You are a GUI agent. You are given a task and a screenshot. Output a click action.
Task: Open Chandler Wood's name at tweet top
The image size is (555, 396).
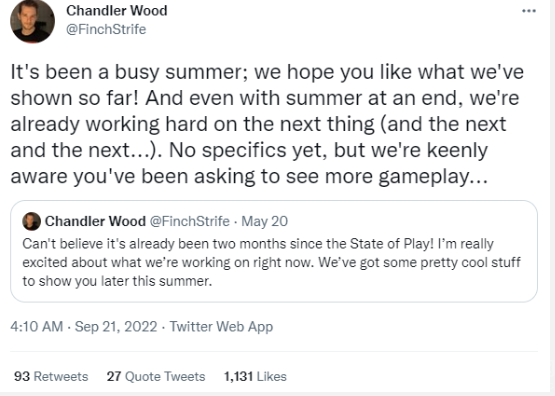click(x=116, y=11)
